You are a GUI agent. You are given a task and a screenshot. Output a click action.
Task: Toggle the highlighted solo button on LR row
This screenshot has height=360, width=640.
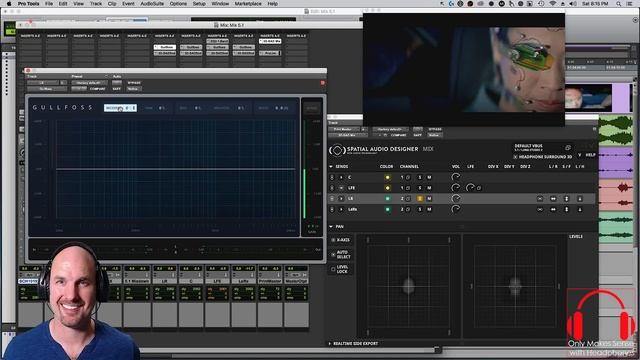click(x=420, y=199)
